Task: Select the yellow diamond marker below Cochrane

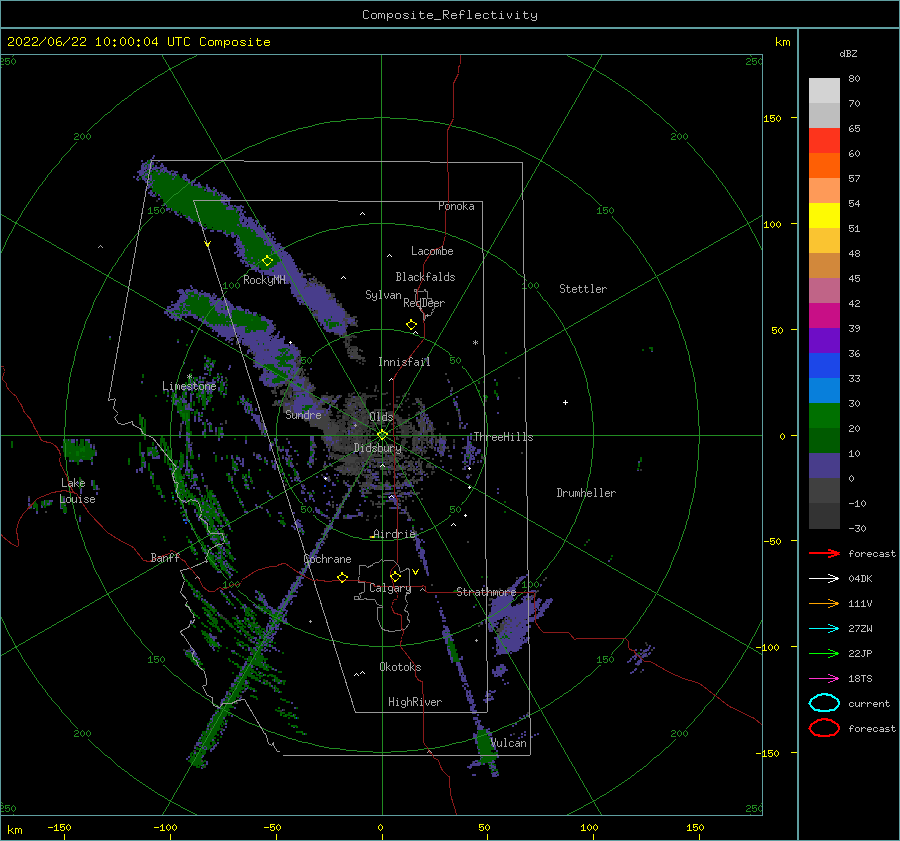Action: [x=342, y=577]
